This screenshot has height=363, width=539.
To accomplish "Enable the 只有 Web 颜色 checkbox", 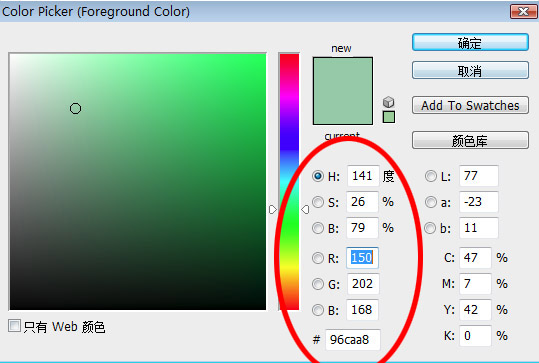I will [14, 326].
